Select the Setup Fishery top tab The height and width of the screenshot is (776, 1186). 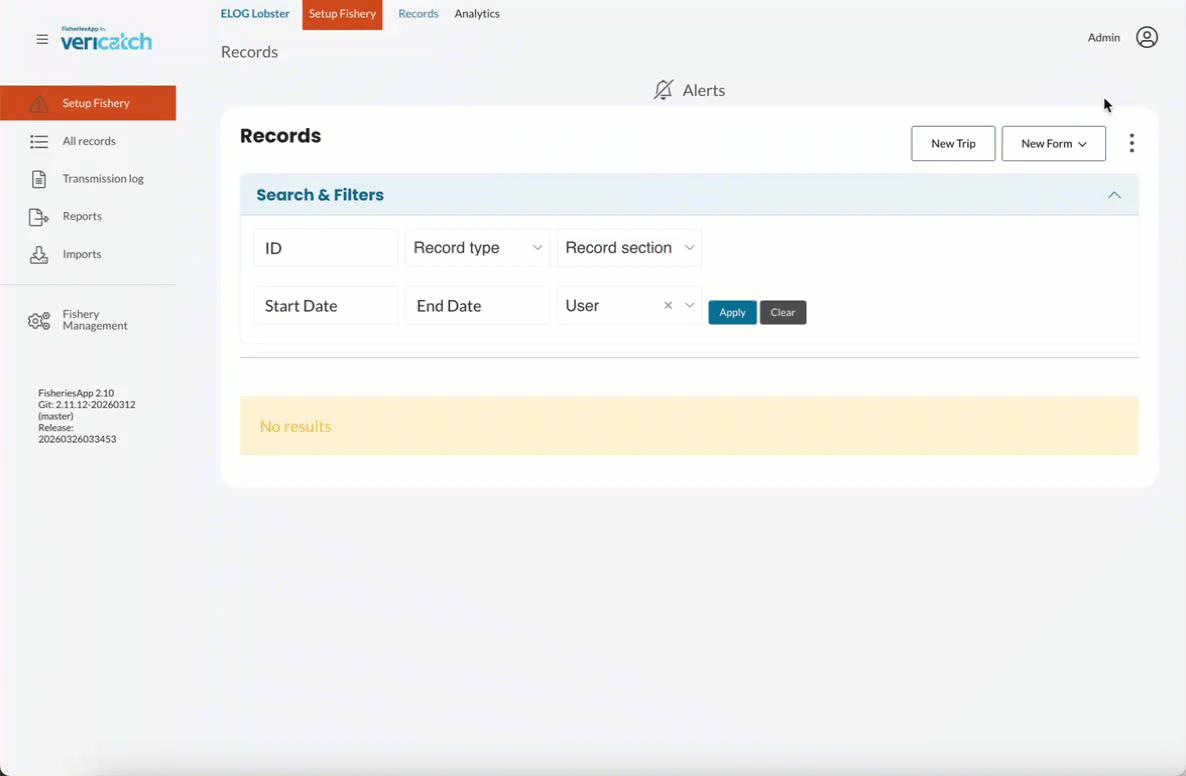pyautogui.click(x=342, y=14)
